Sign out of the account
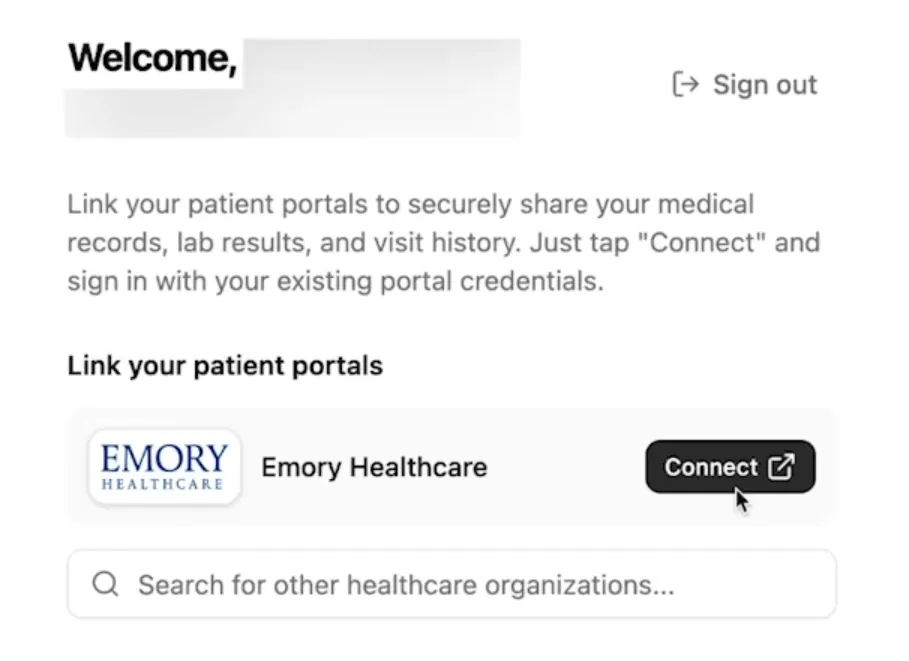The image size is (909, 661). [744, 84]
